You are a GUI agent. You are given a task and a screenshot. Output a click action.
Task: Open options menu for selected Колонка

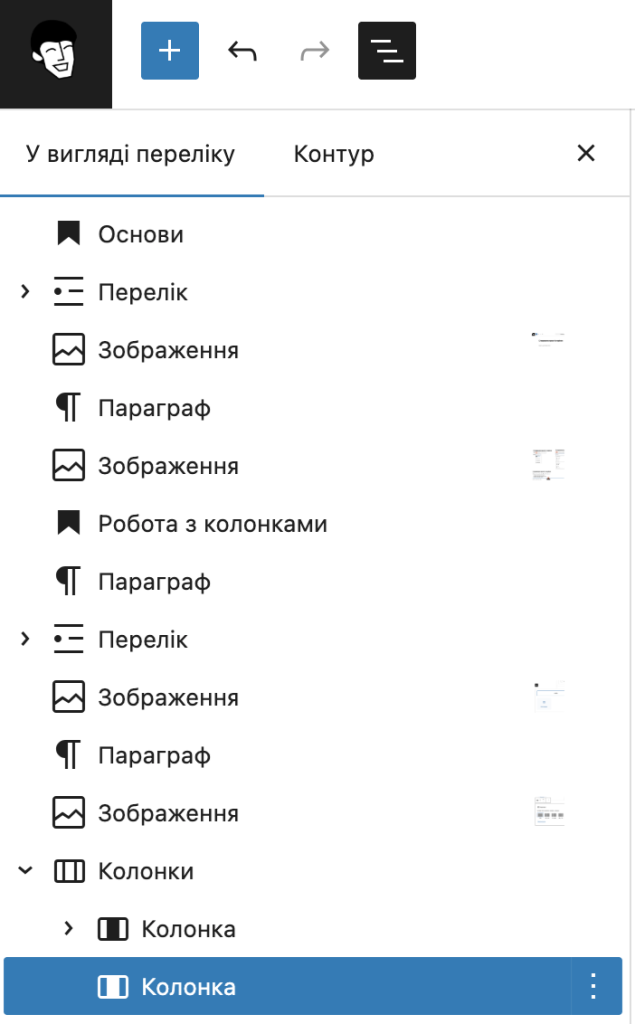point(593,986)
